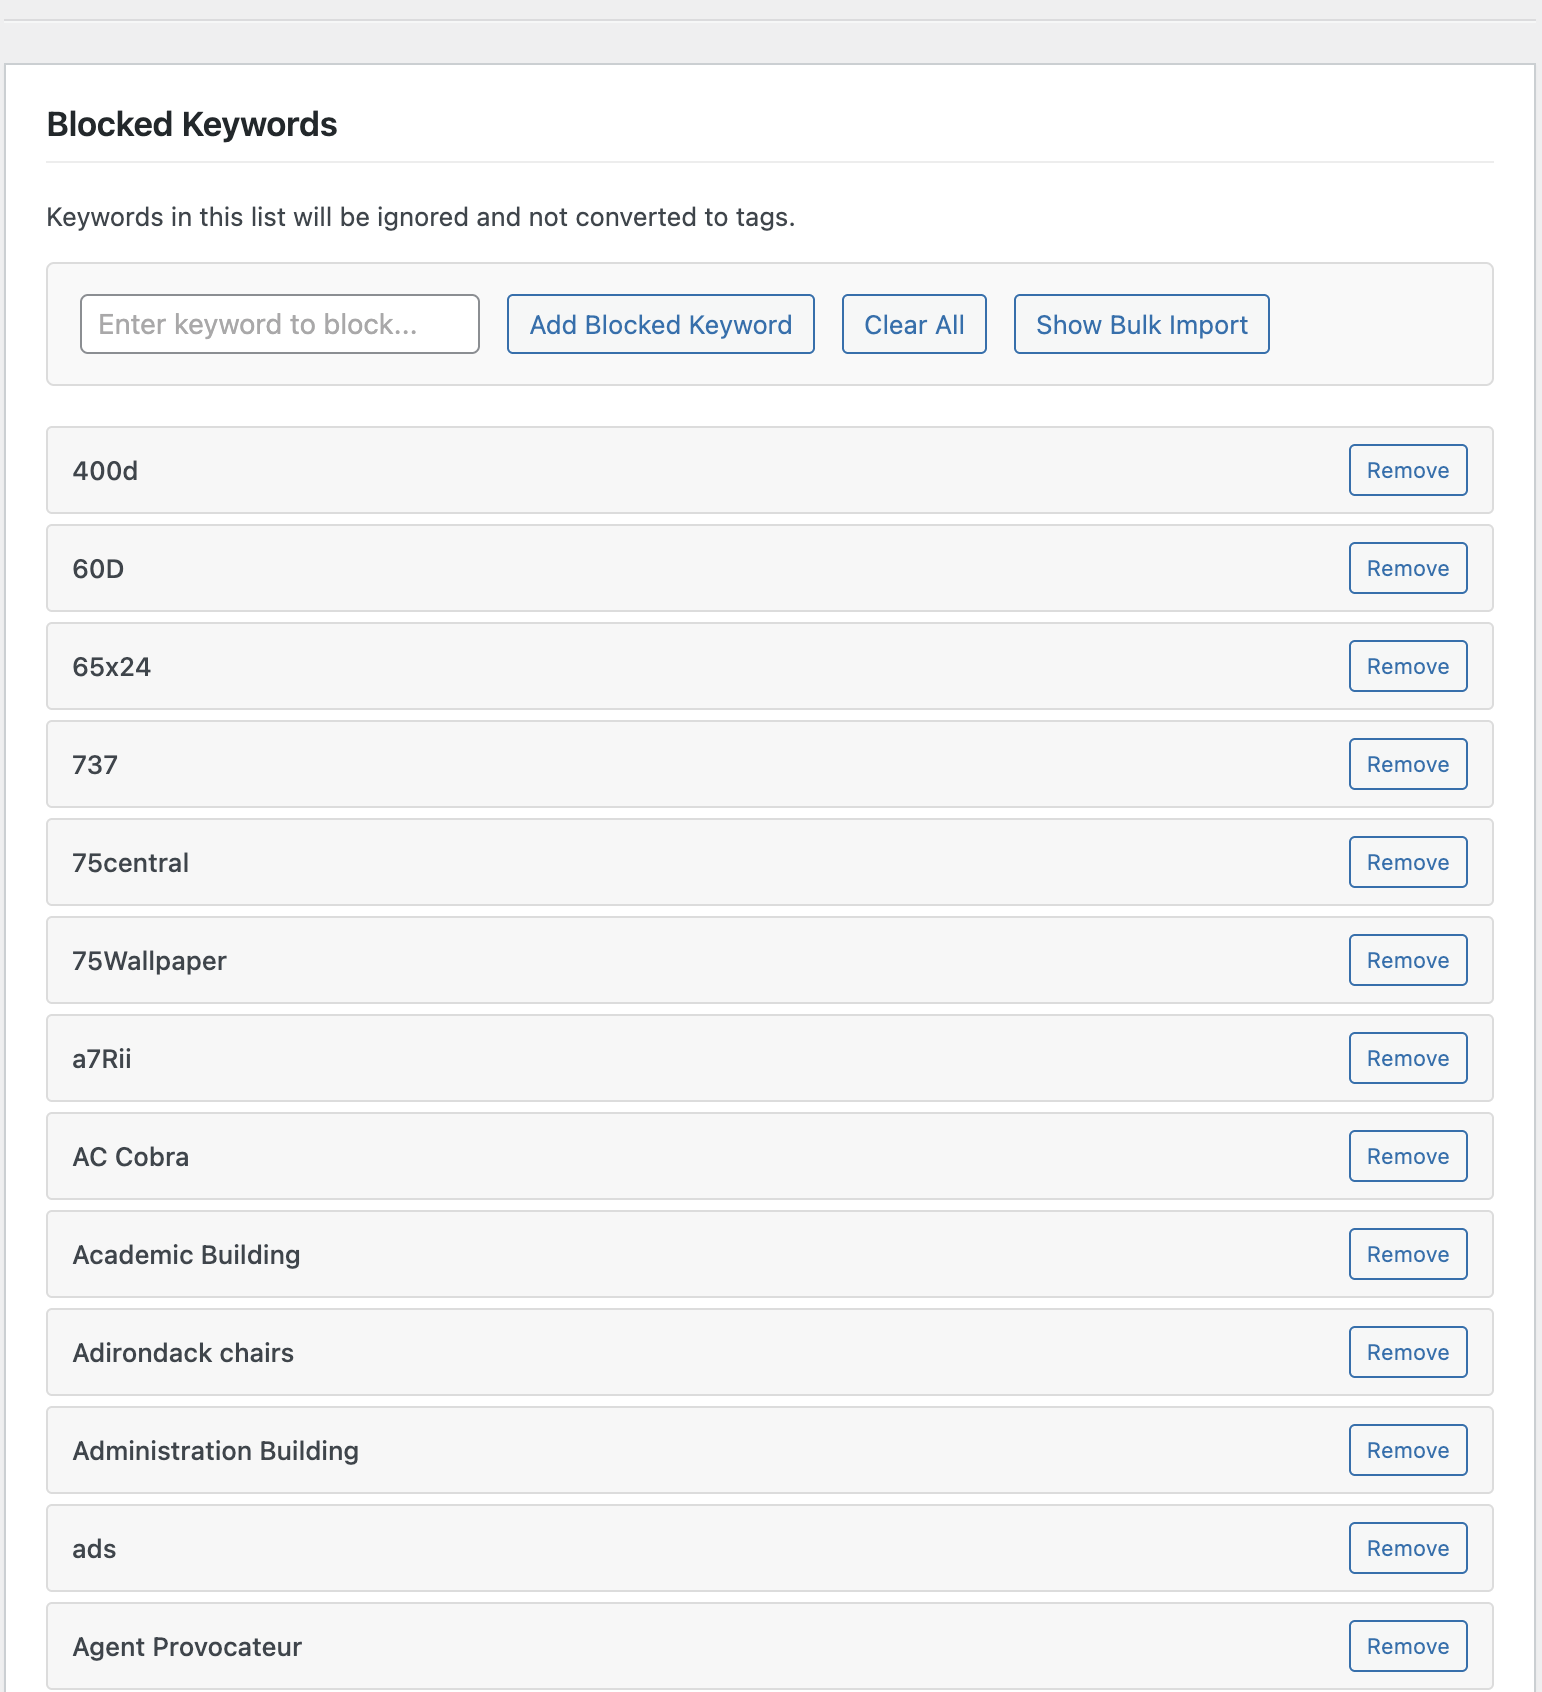Remove the a7Rii keyword
Screen dimensions: 1542x1692
(x=1407, y=1058)
